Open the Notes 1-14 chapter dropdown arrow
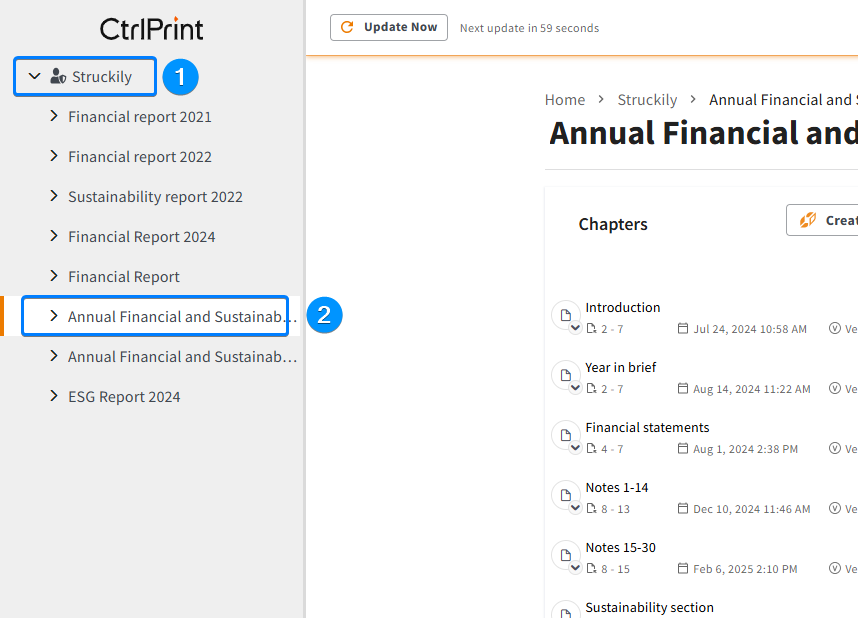Viewport: 858px width, 618px height. 575,508
